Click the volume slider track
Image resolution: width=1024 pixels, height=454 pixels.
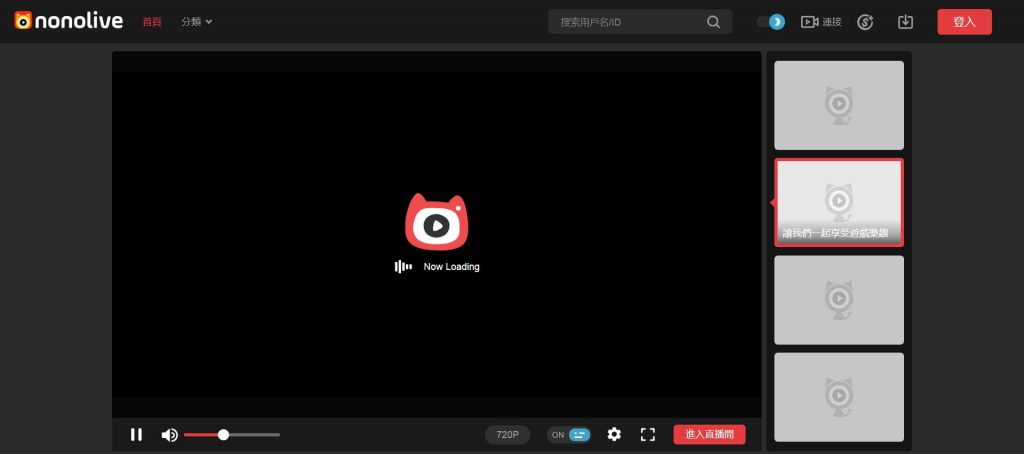pos(250,435)
